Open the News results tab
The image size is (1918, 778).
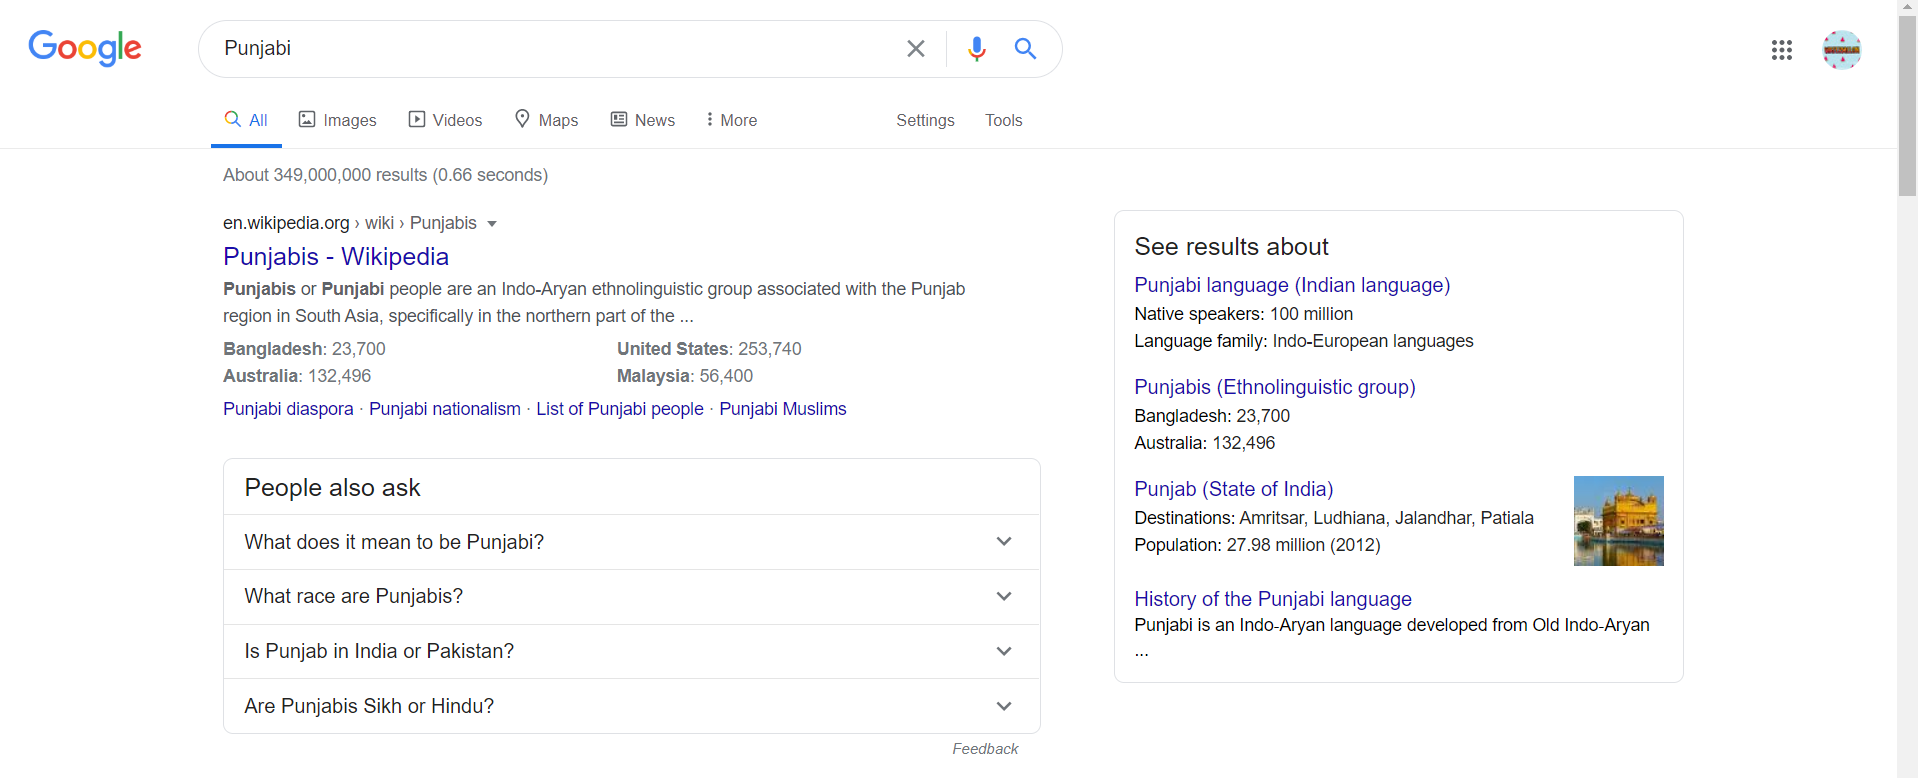point(643,120)
